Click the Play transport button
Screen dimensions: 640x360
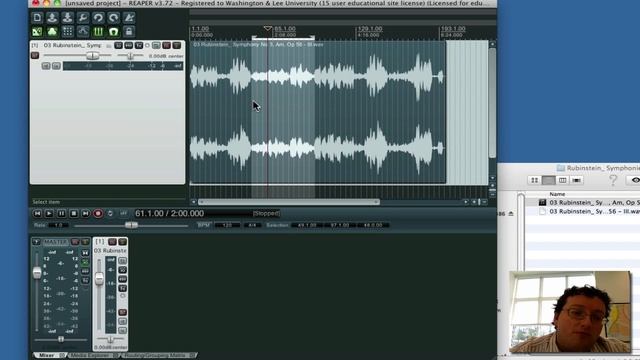pyautogui.click(x=49, y=213)
